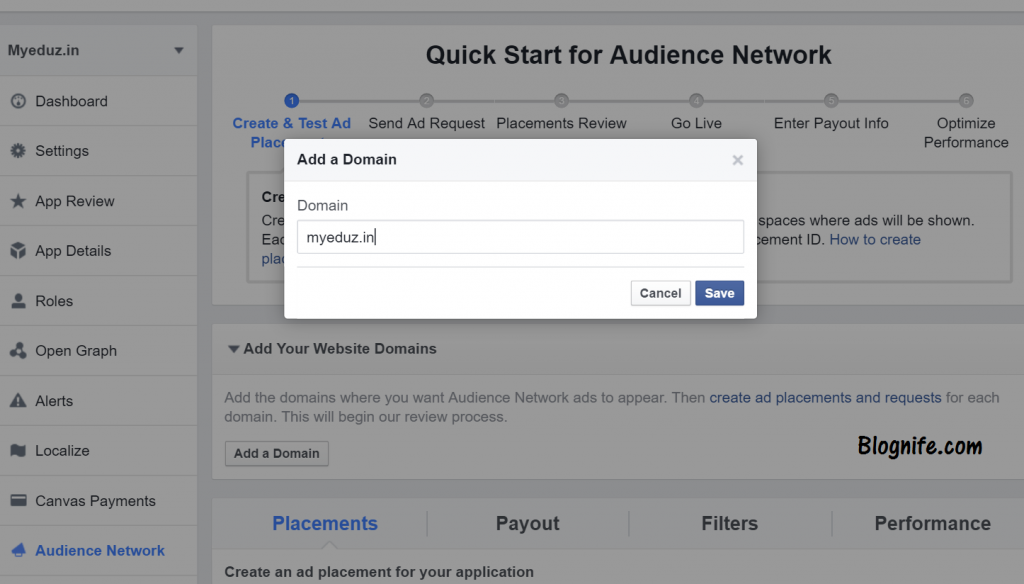The width and height of the screenshot is (1024, 584).
Task: Open the How to create link
Action: 874,240
